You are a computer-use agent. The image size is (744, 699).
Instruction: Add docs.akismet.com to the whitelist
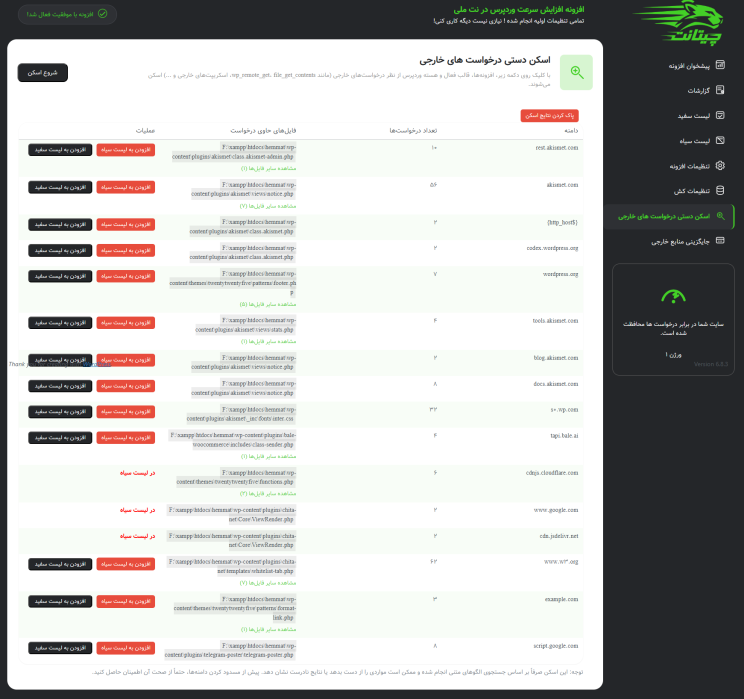coord(60,386)
